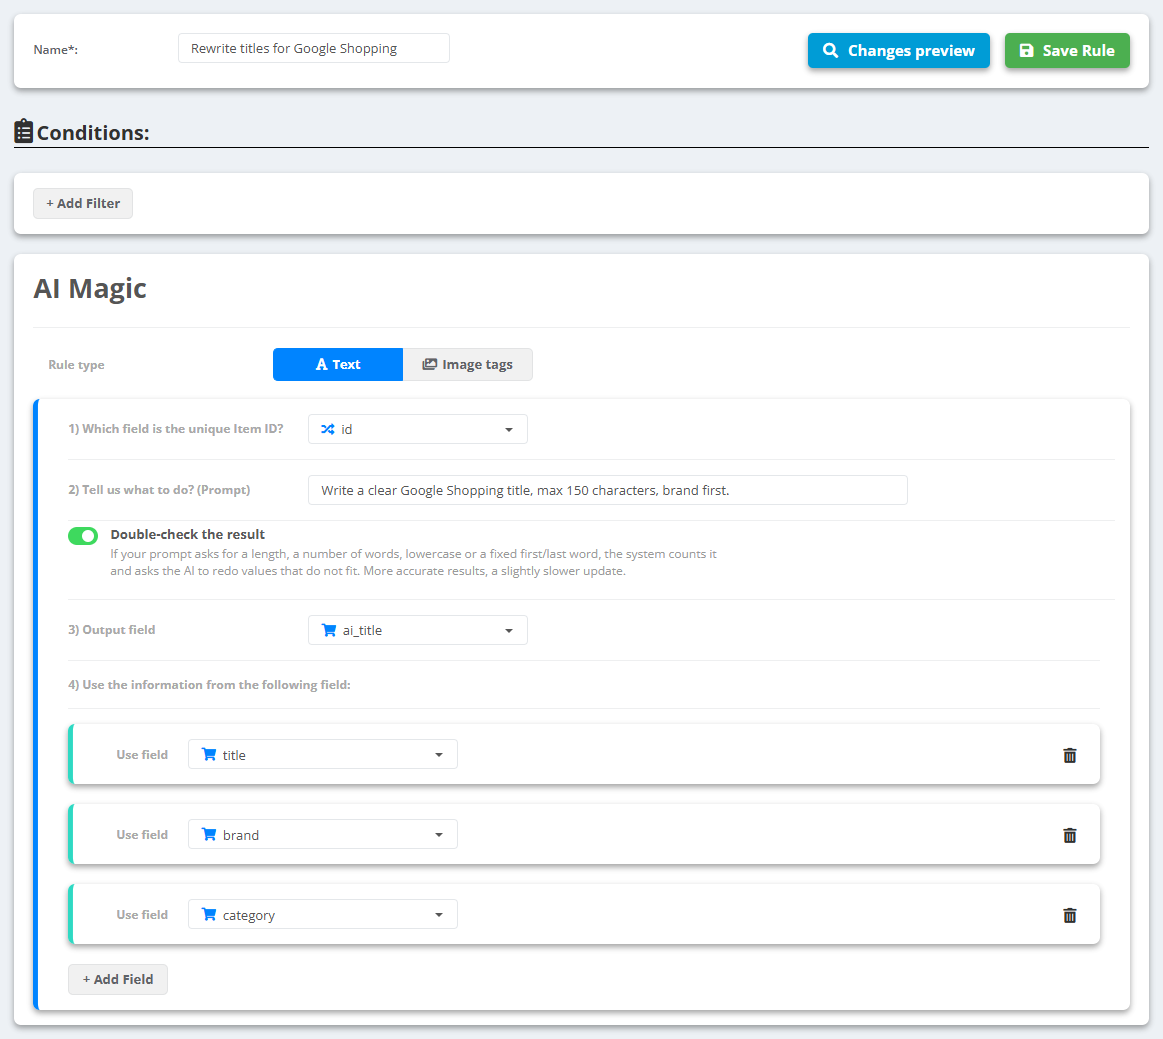Screen dimensions: 1163x1039
Task: Delete the brand field row
Action: coord(1070,835)
